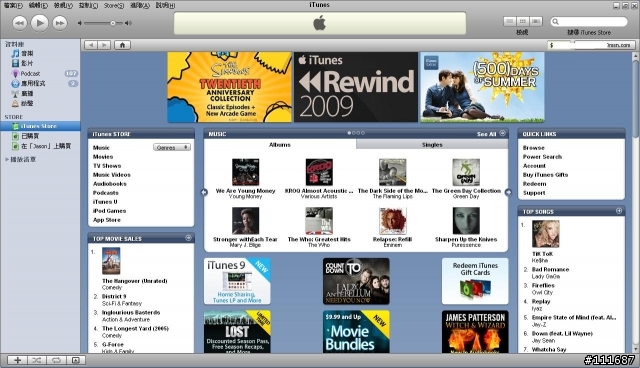Image resolution: width=640 pixels, height=368 pixels.
Task: Open The Green Day Collection album cover
Action: 466,172
